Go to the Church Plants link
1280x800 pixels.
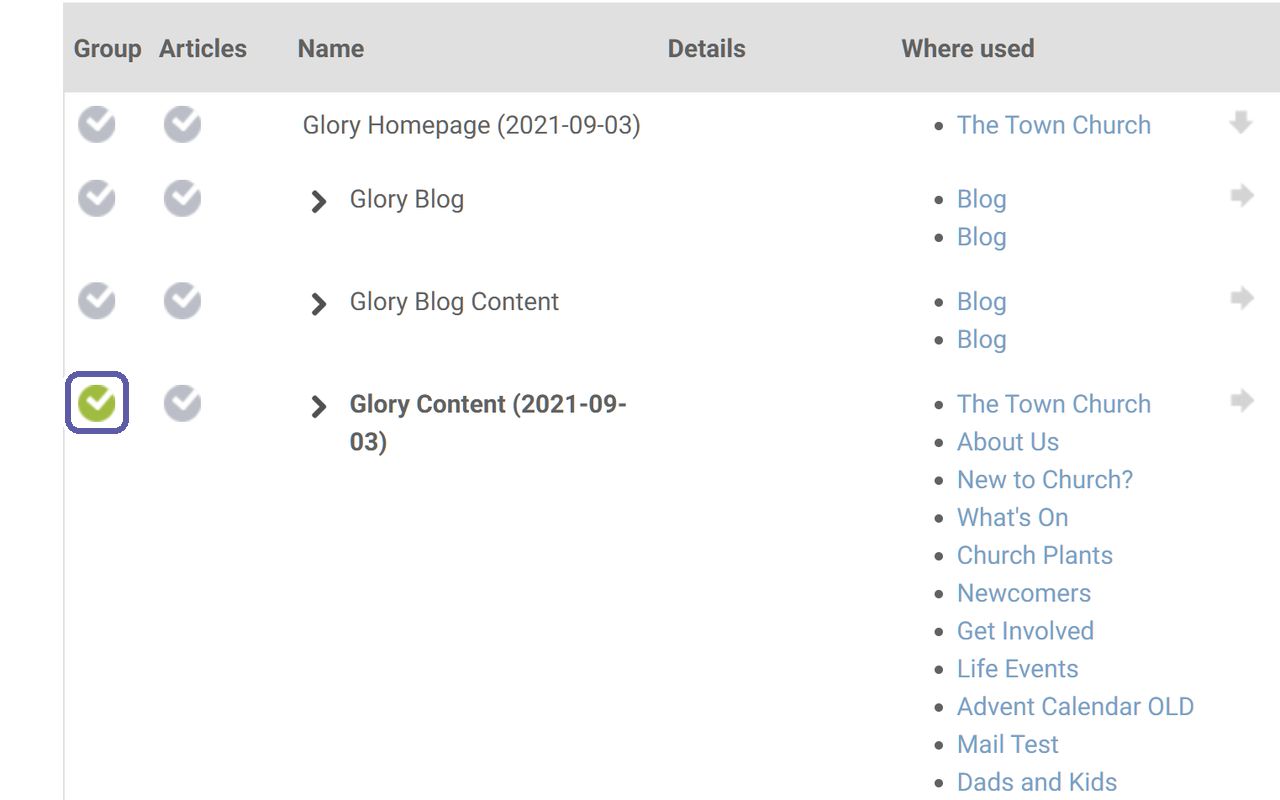[1035, 556]
